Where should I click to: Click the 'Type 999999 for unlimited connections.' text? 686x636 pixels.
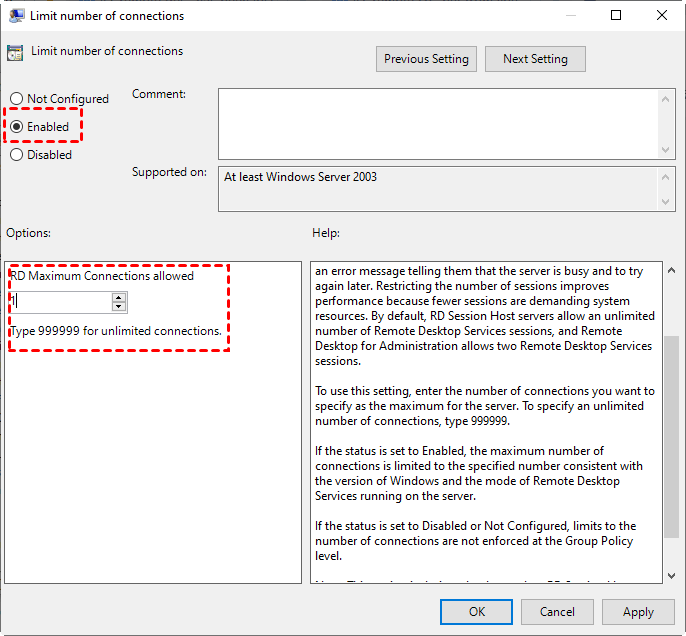(x=116, y=331)
